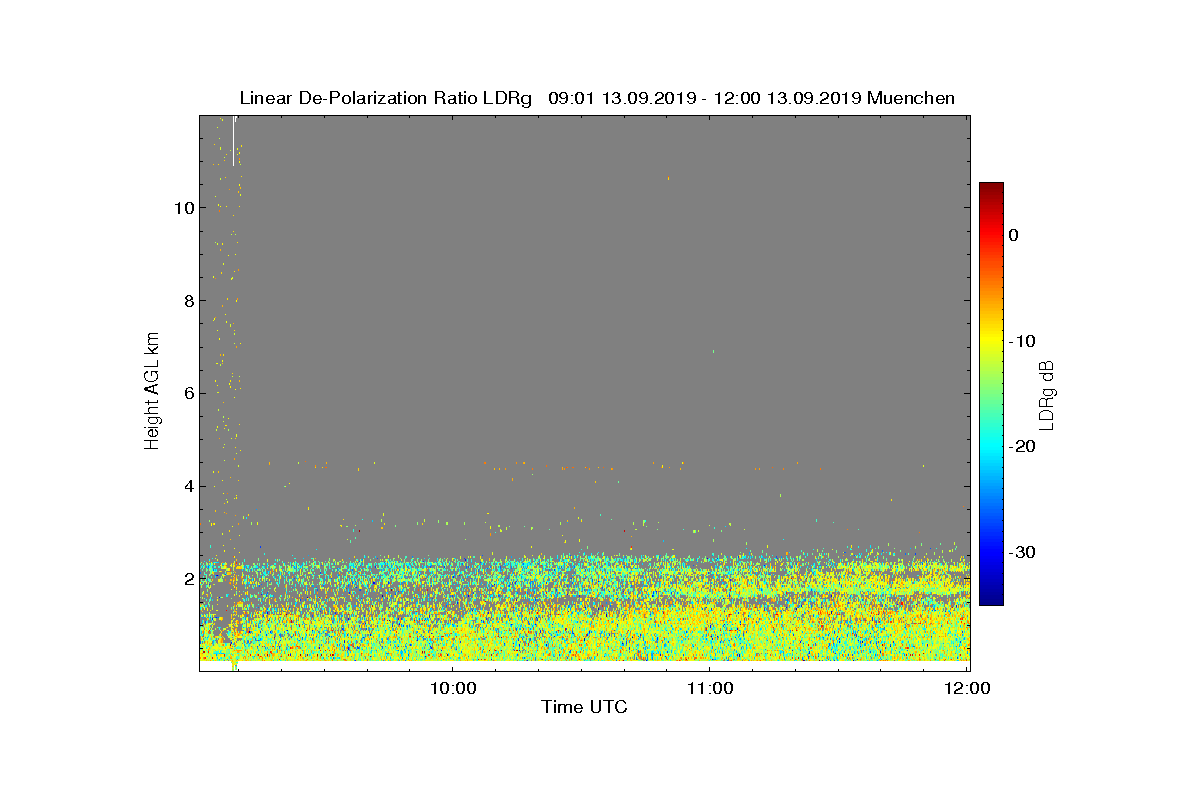Click the height tick label '2'
Viewport: 1200px width, 800px height.
click(187, 579)
